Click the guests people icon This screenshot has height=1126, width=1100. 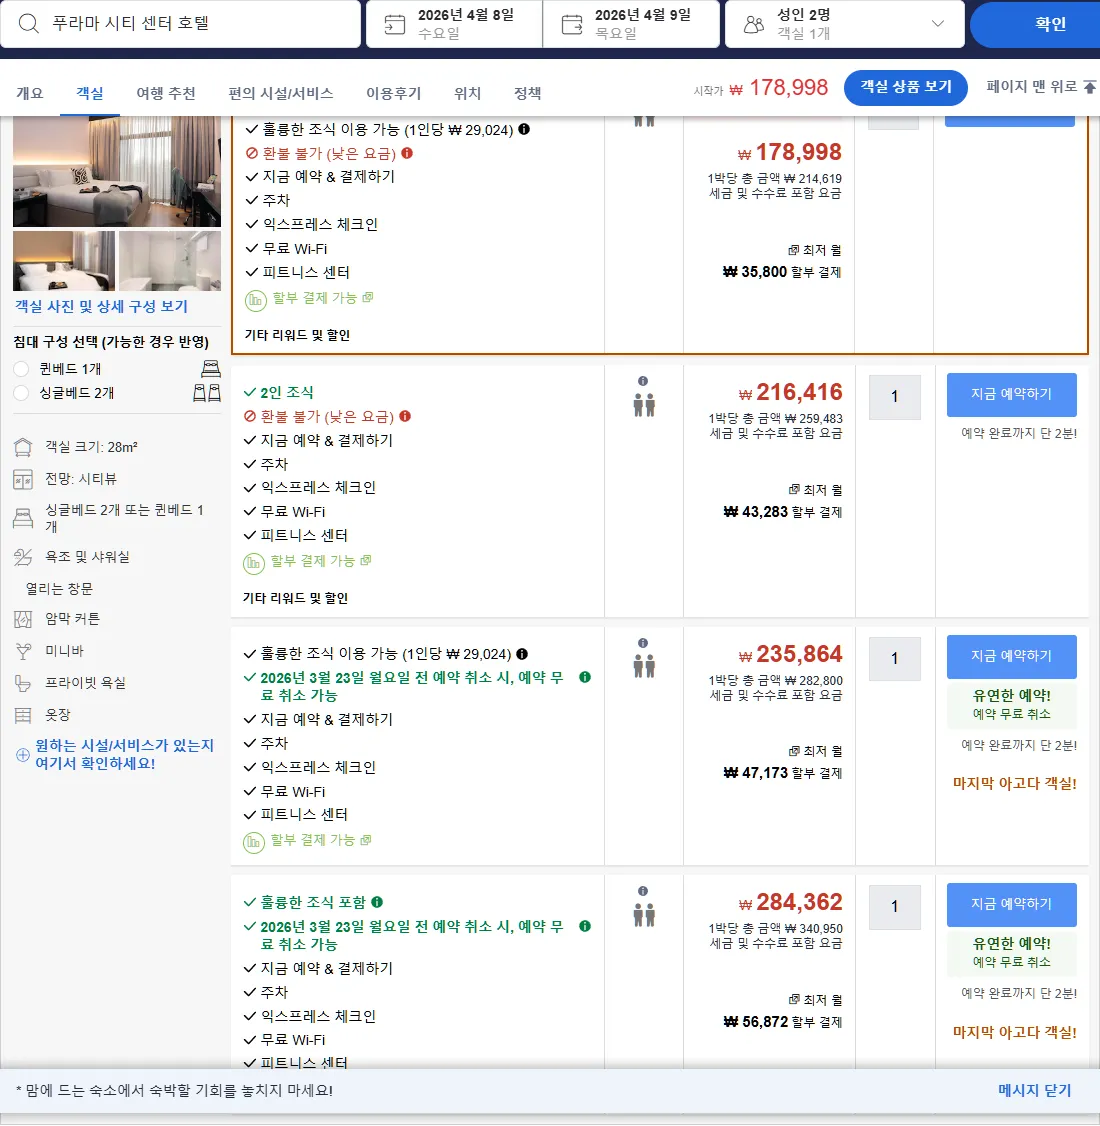(x=754, y=24)
